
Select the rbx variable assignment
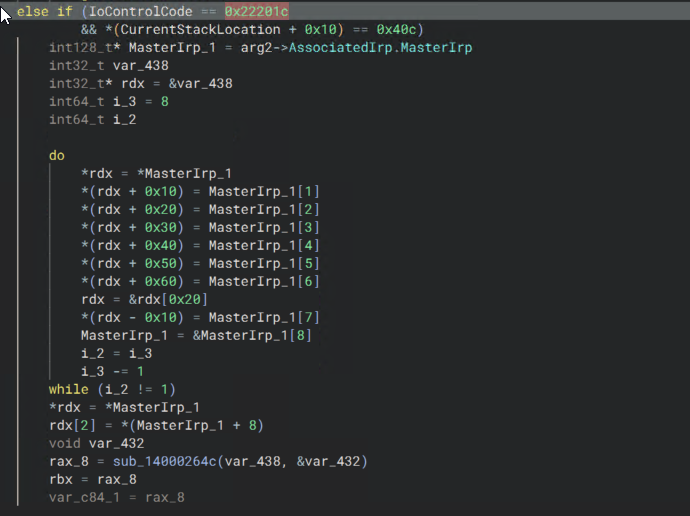pyautogui.click(x=61, y=479)
